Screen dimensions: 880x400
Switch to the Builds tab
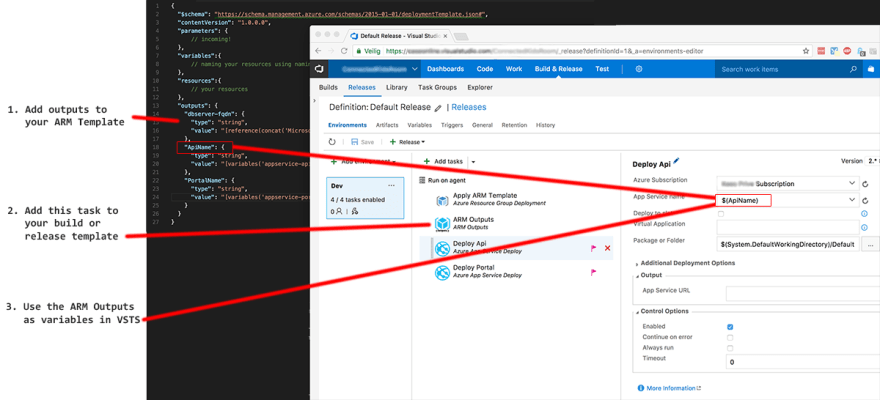[x=328, y=88]
